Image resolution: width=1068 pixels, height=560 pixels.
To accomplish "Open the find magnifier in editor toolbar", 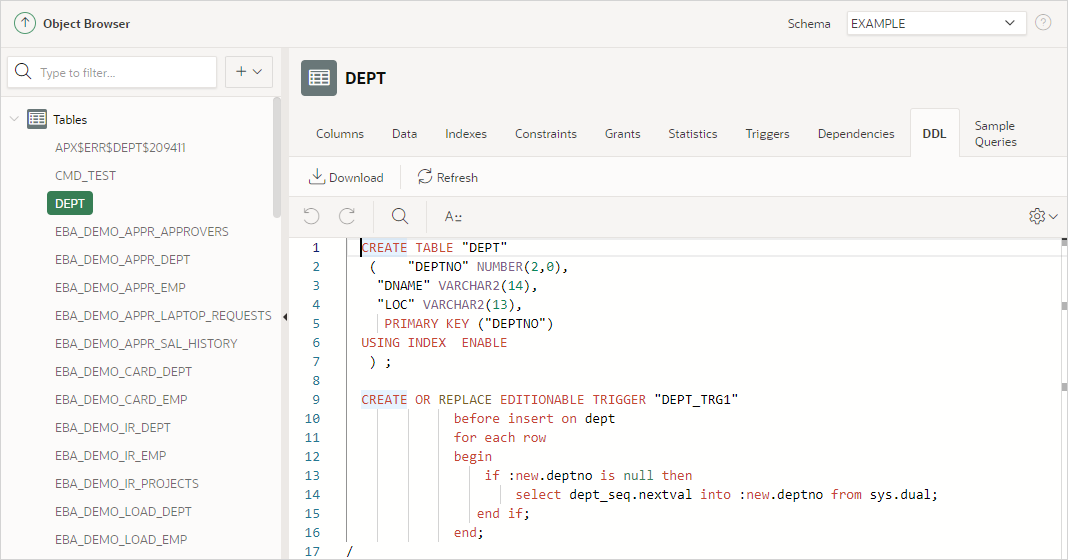I will point(400,216).
